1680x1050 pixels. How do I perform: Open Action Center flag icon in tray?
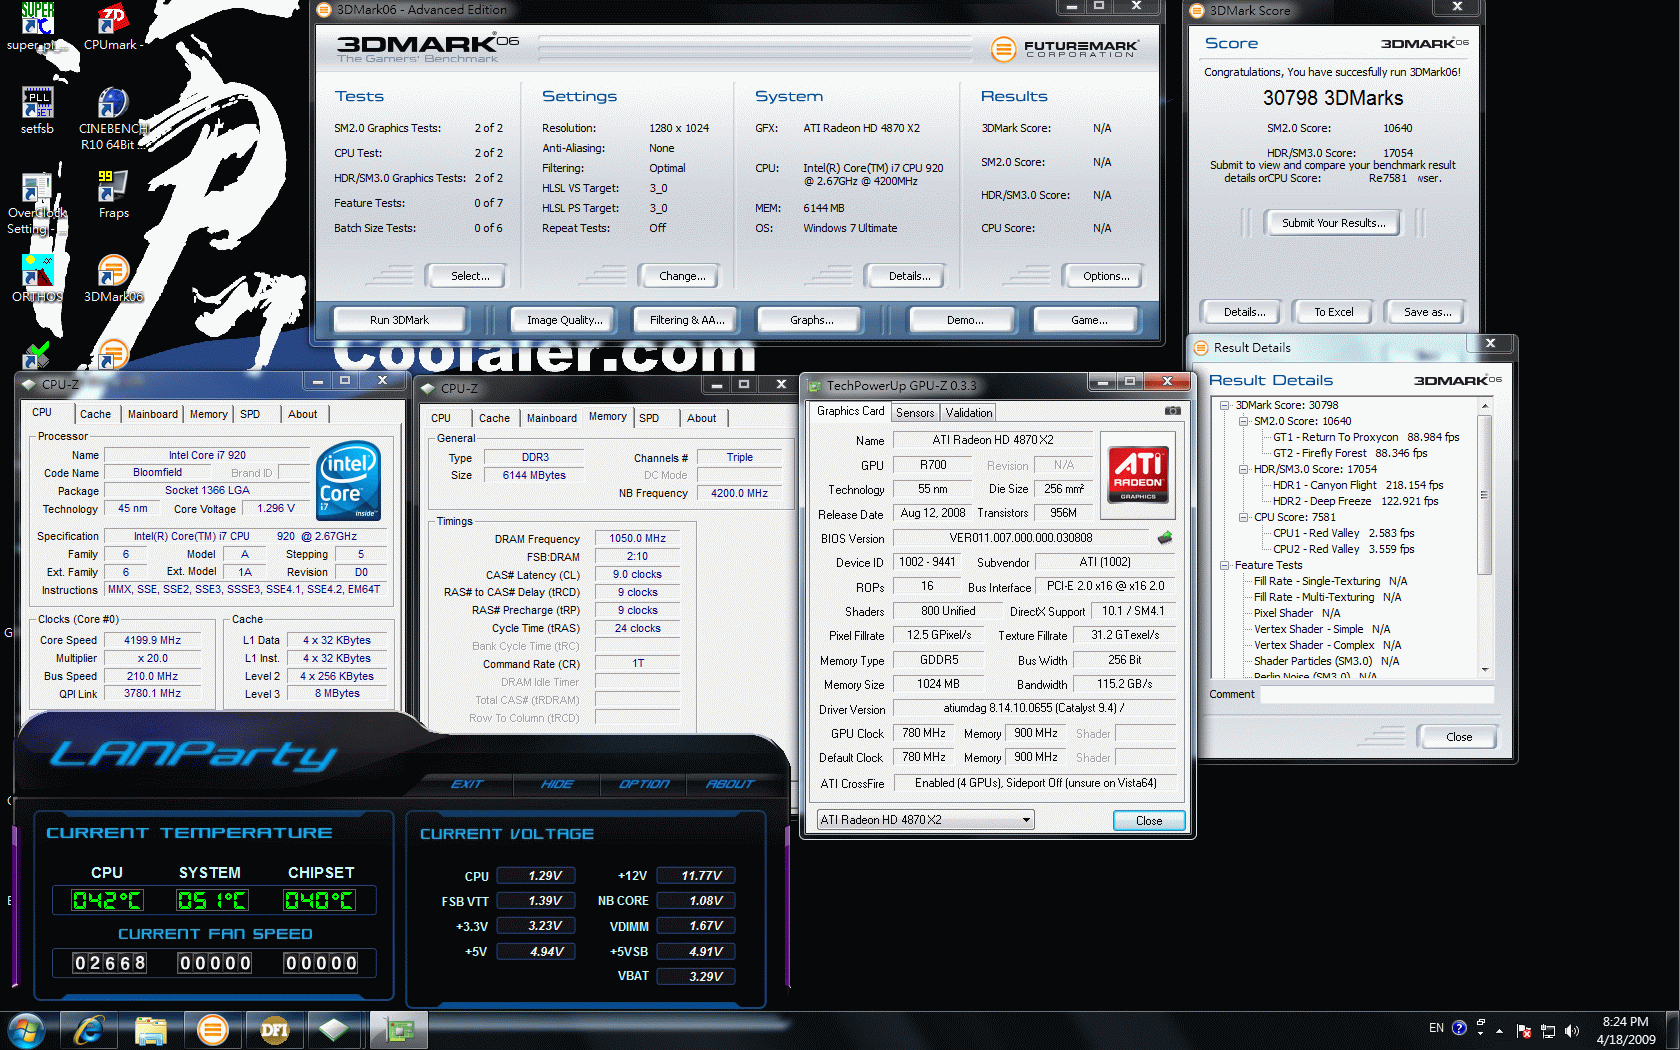point(1524,1031)
